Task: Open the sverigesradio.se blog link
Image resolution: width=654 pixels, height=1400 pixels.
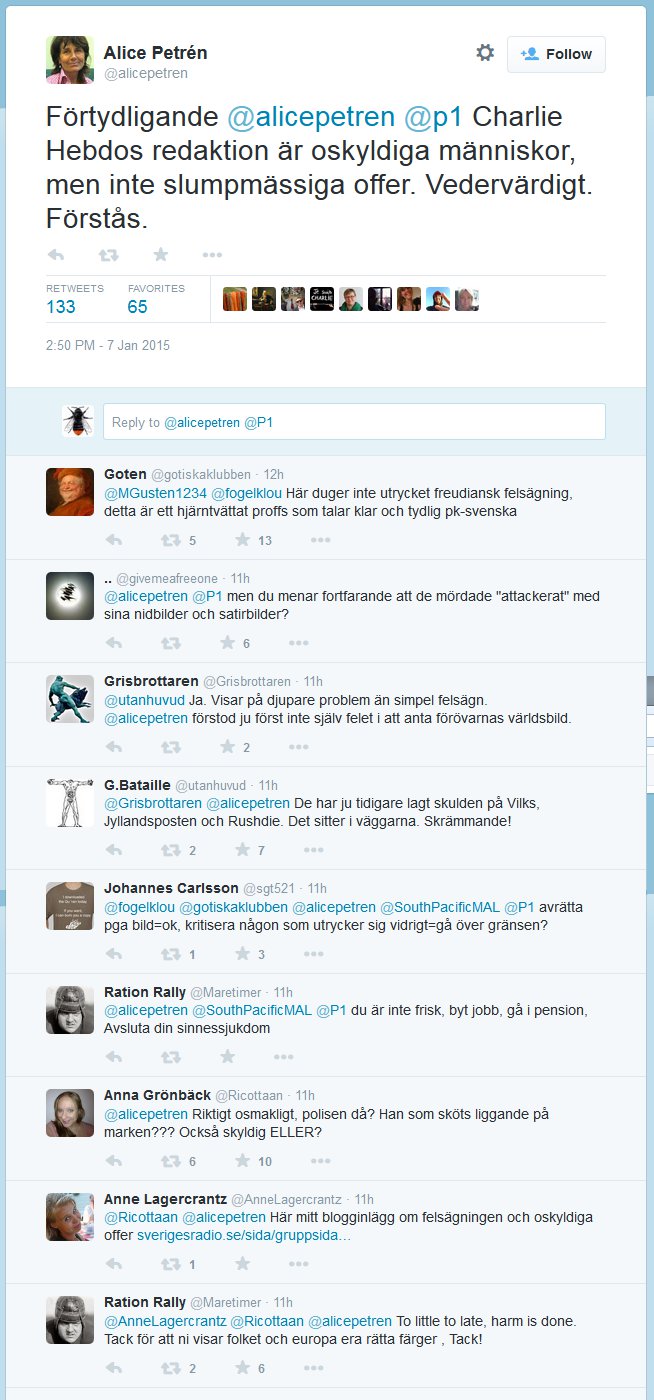Action: coord(244,1235)
